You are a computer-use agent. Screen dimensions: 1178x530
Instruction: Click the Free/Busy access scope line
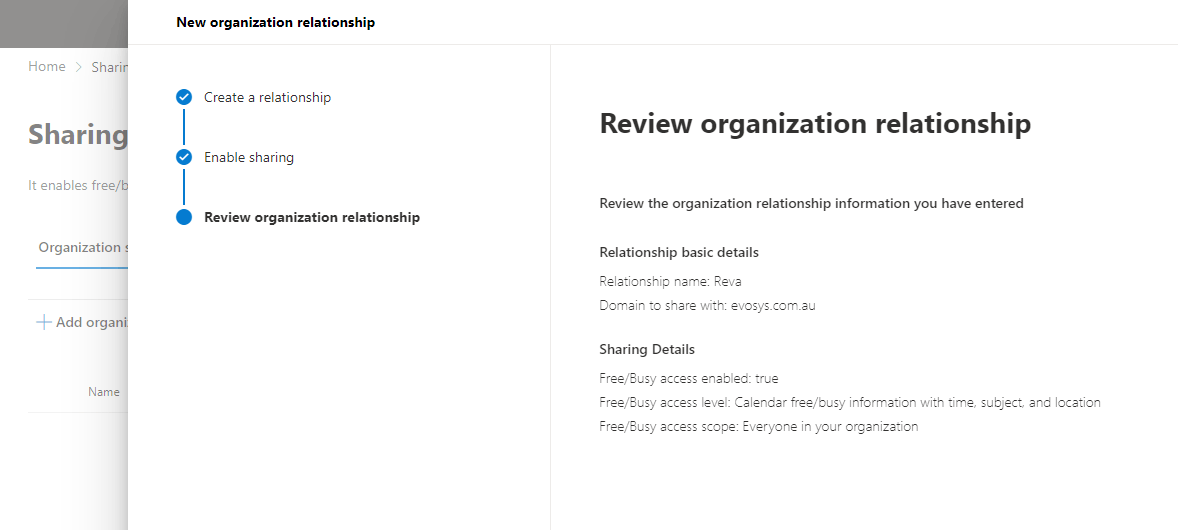click(x=759, y=426)
